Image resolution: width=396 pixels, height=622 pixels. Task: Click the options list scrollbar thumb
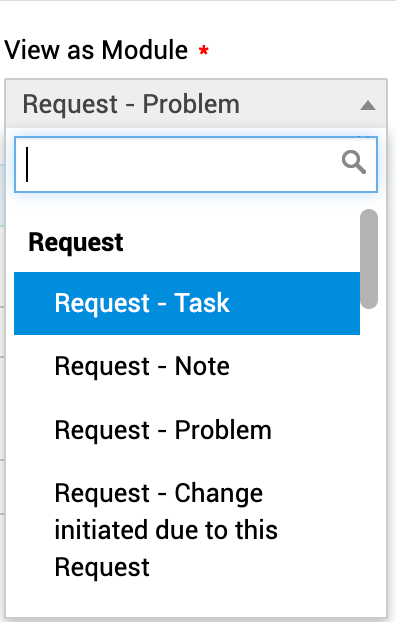click(369, 259)
